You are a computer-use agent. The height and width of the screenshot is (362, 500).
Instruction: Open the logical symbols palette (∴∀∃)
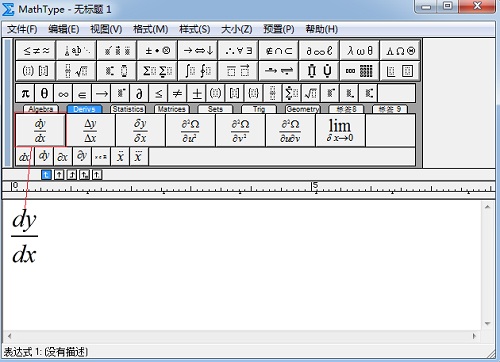[x=239, y=51]
